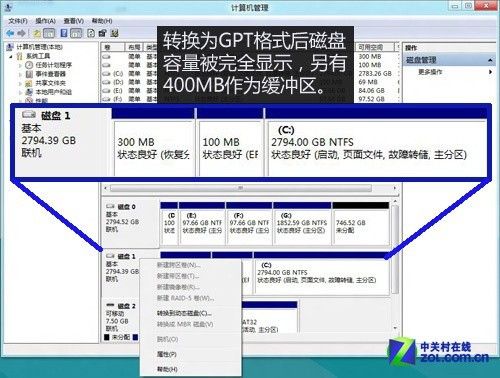This screenshot has width=500, height=378.
Task: Select the (F:) 97.66 GB partition on 磁盘 0
Action: pyautogui.click(x=249, y=223)
